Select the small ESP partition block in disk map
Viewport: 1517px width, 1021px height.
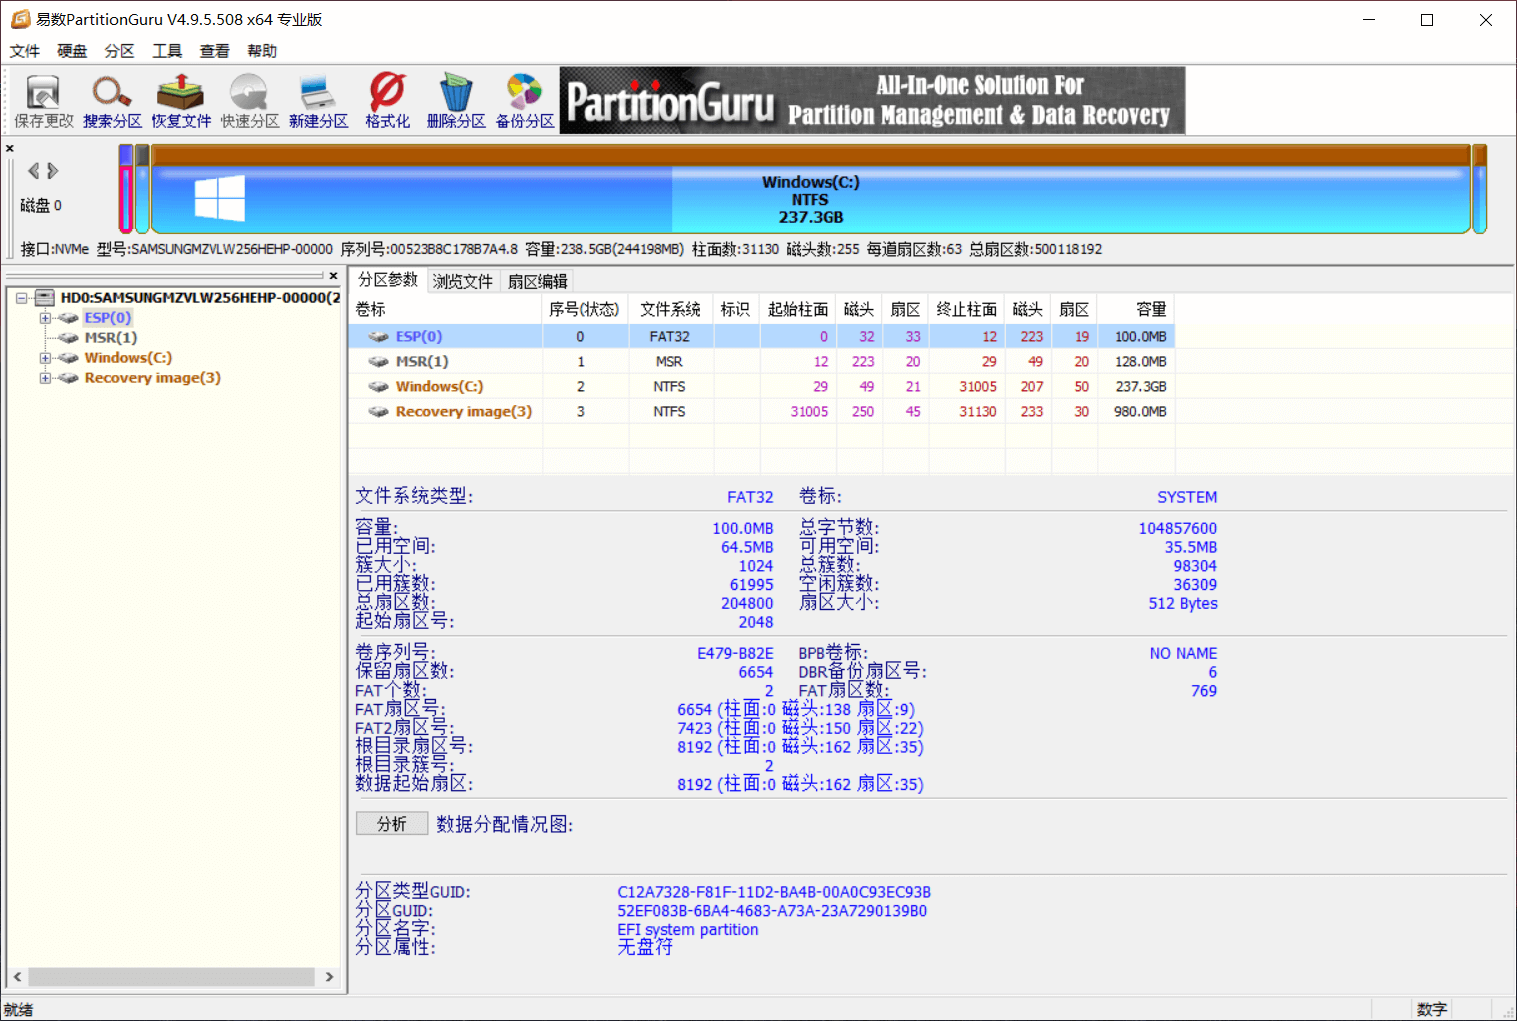click(125, 188)
